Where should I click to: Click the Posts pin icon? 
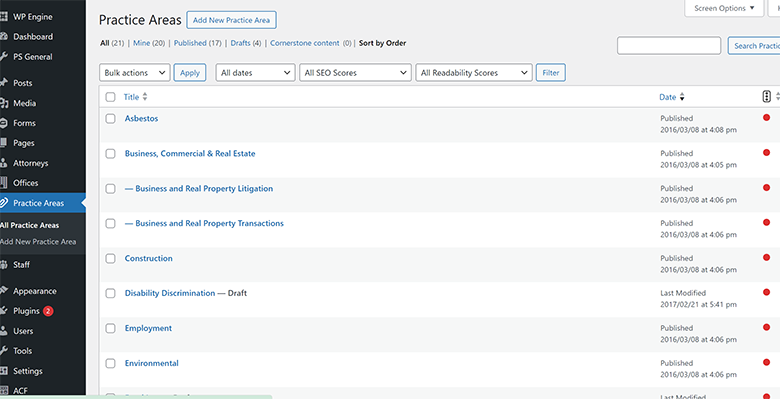[3, 83]
